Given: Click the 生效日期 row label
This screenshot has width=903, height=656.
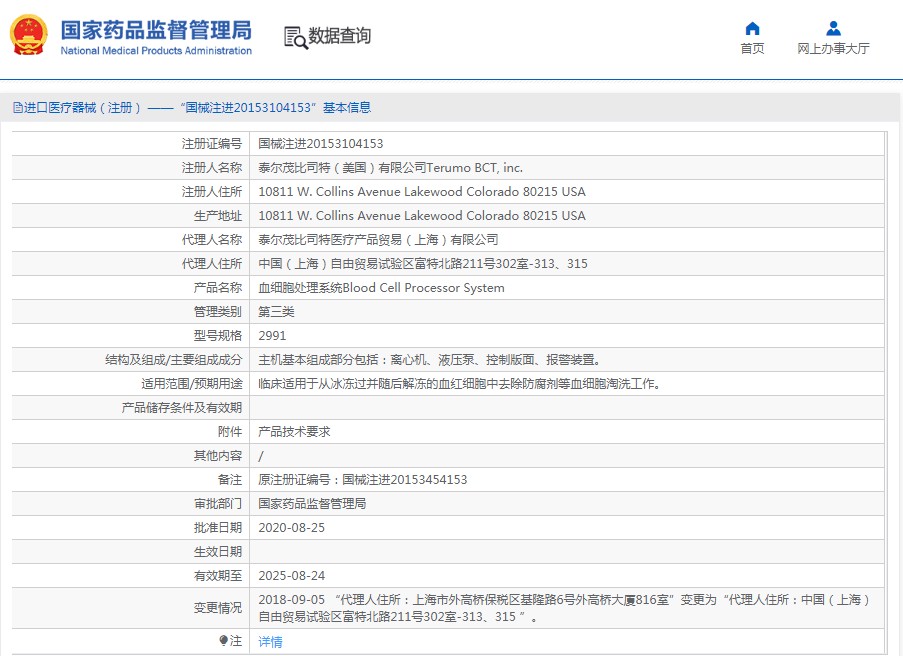Looking at the screenshot, I should click(218, 552).
